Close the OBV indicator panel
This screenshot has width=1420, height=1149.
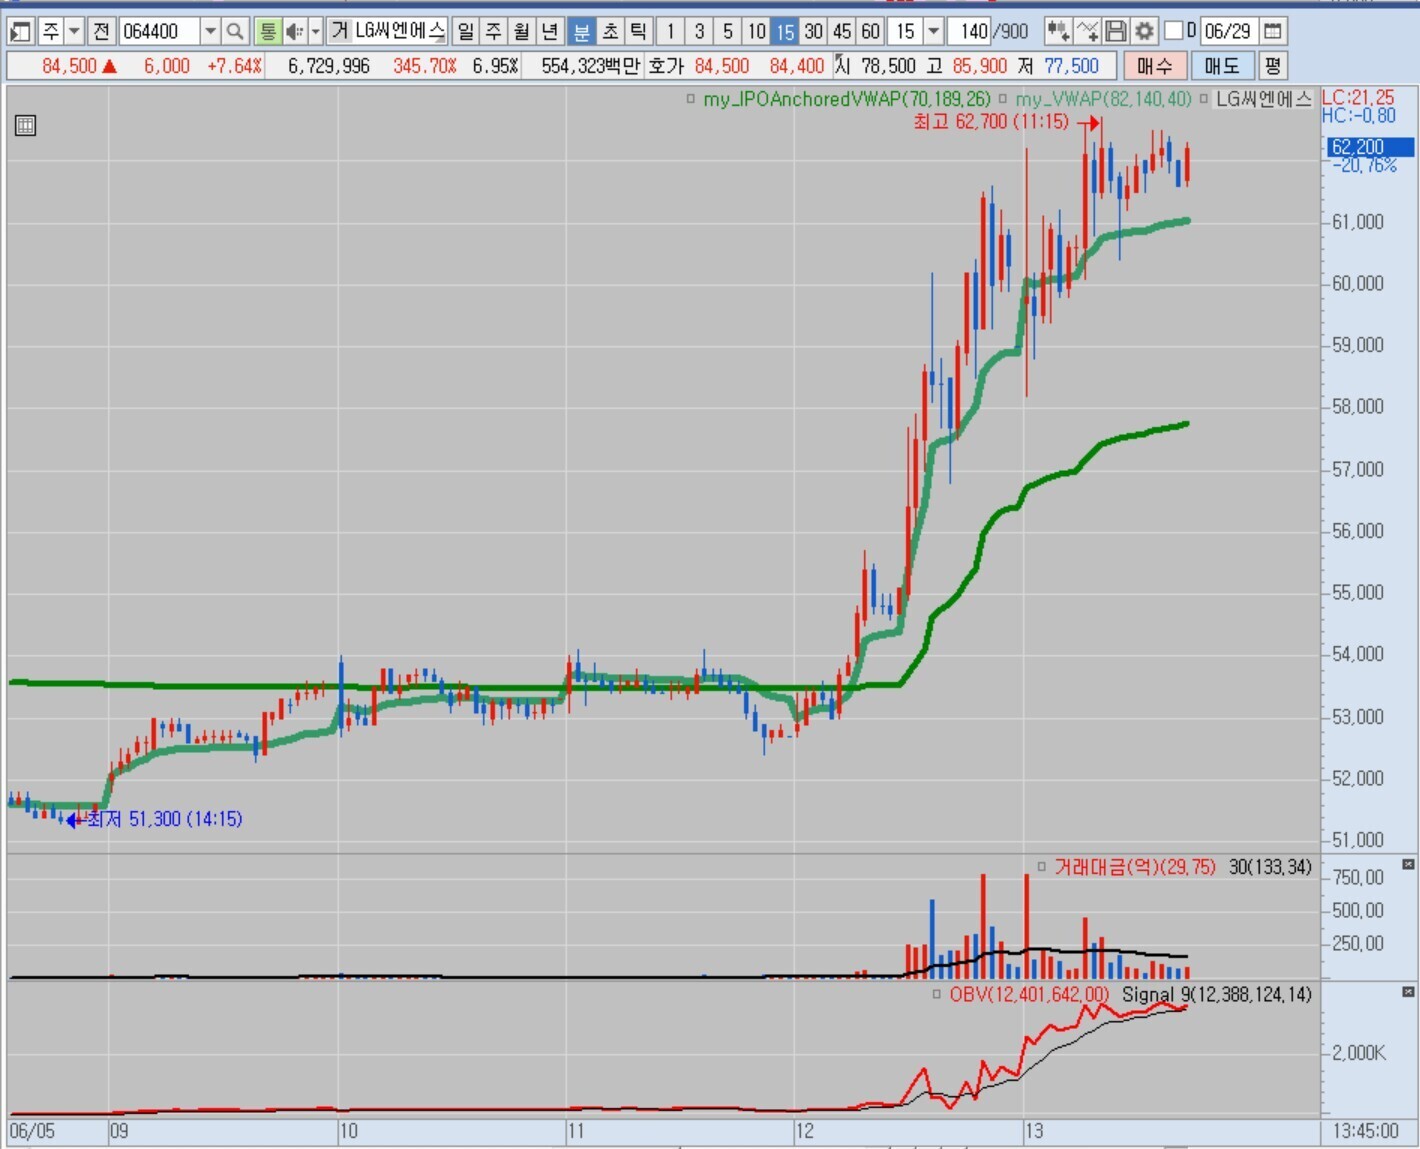click(1408, 991)
